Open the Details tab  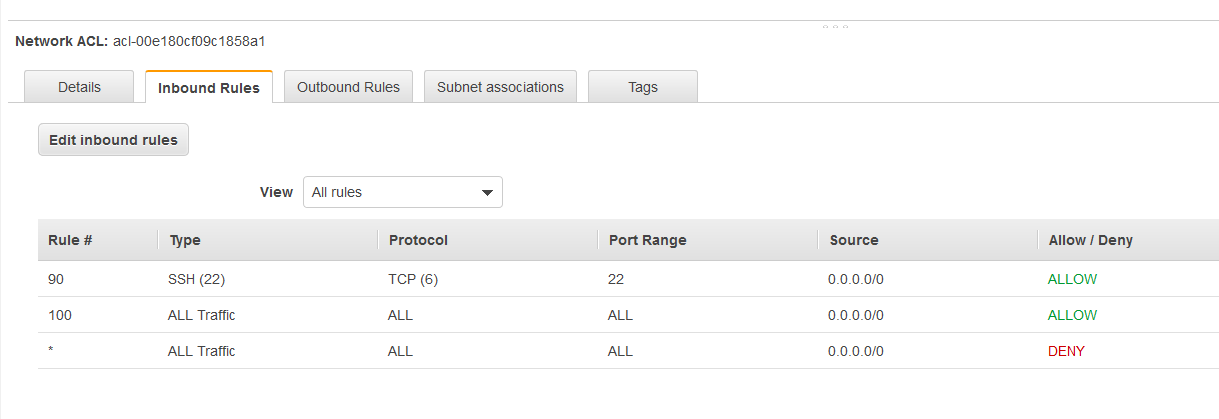[x=79, y=87]
